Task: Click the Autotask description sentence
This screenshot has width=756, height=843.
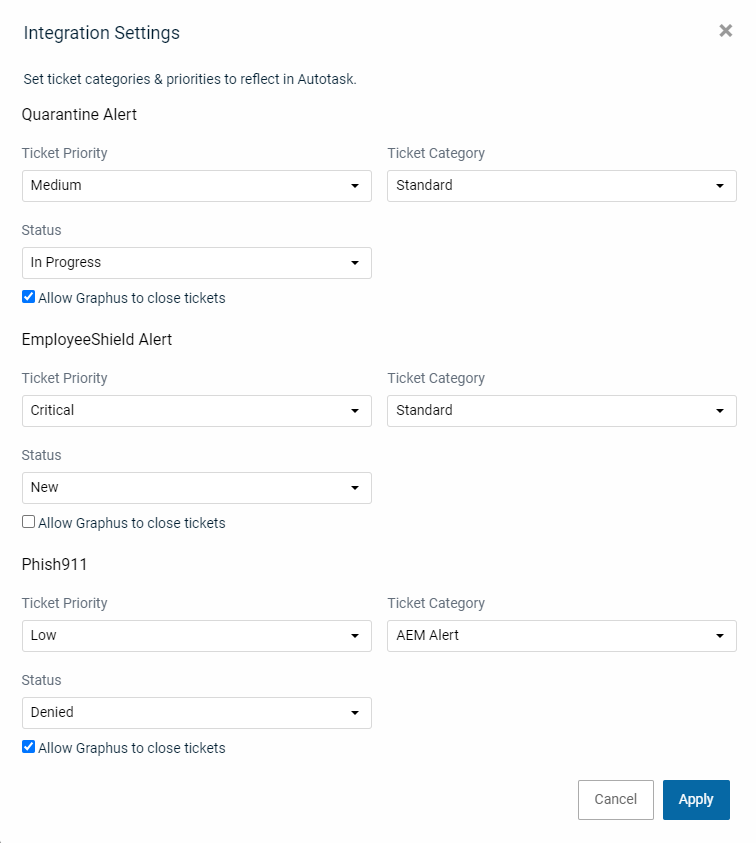Action: (190, 79)
